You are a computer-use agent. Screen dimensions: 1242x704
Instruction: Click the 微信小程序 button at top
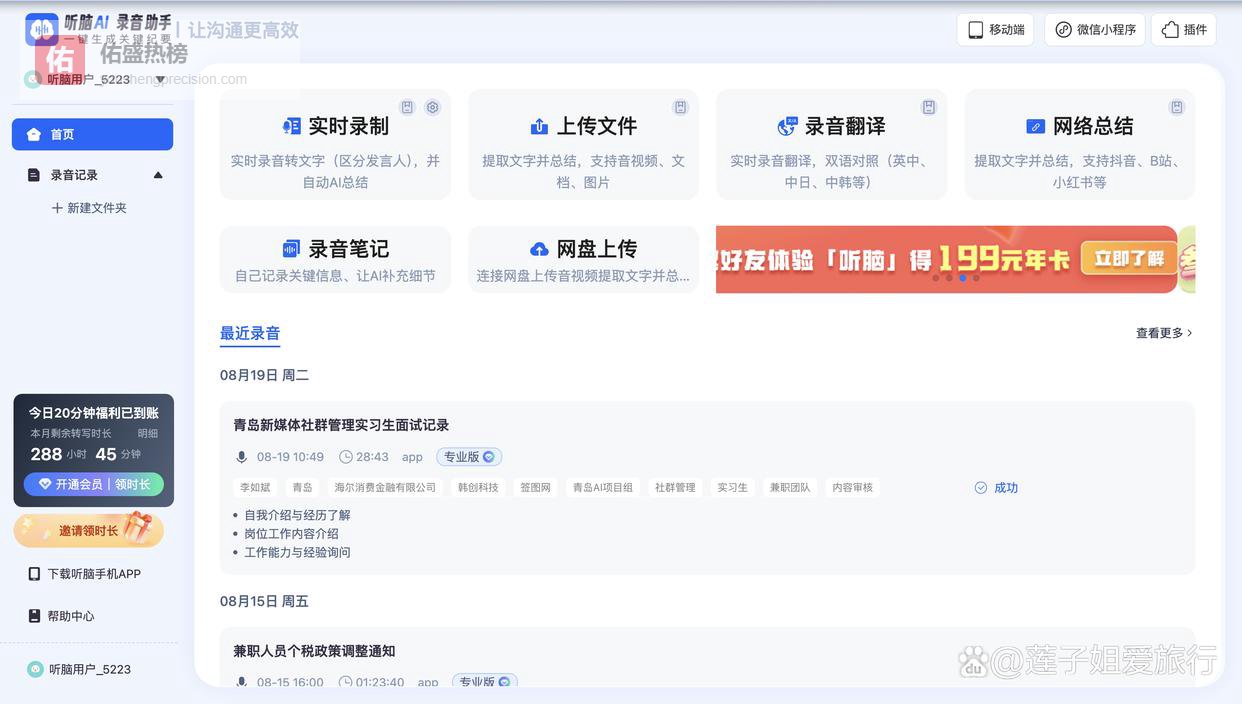tap(1095, 30)
